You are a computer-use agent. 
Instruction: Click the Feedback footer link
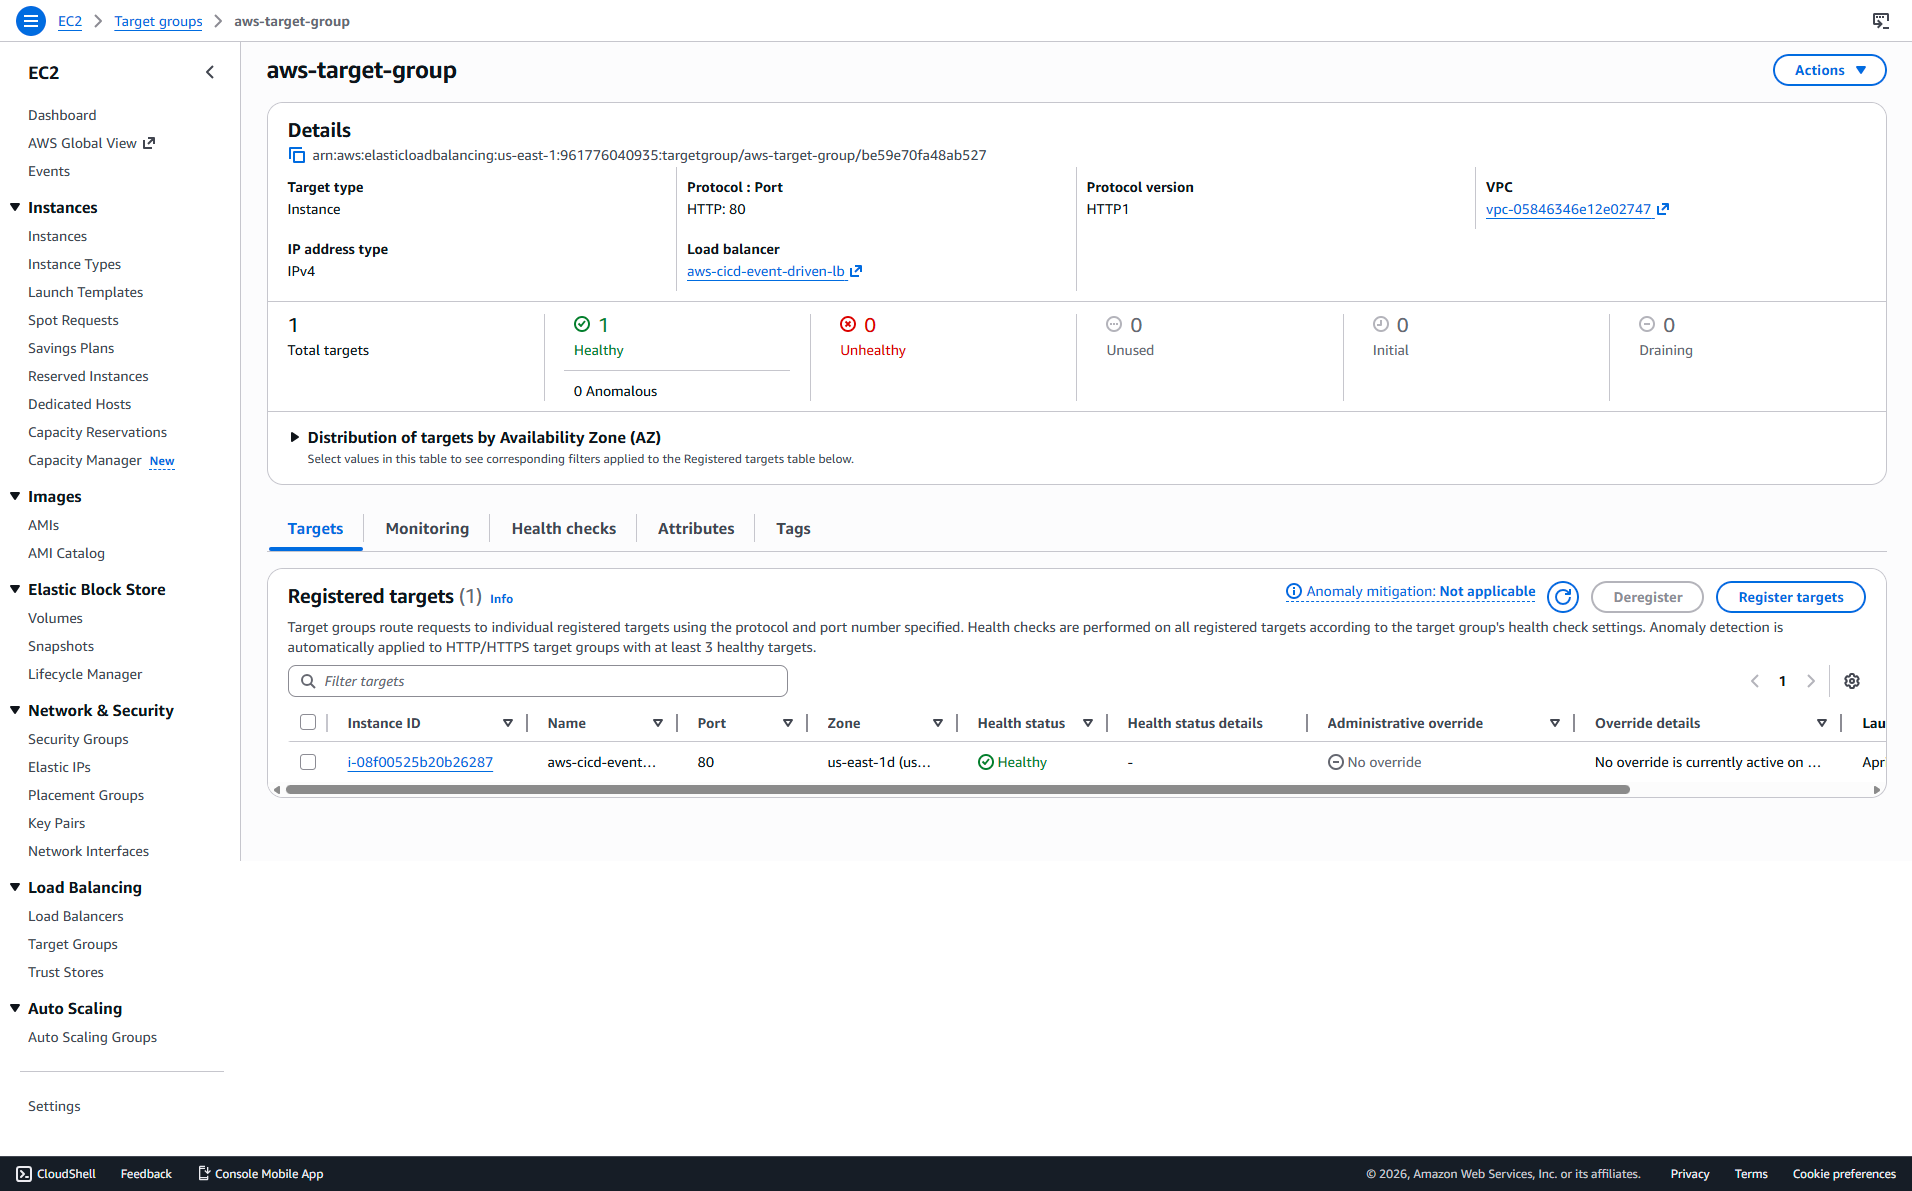coord(146,1174)
